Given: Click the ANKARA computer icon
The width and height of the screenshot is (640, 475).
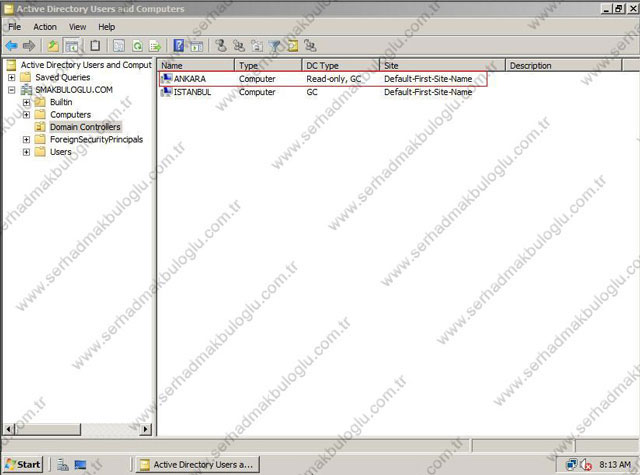Looking at the screenshot, I should [167, 79].
